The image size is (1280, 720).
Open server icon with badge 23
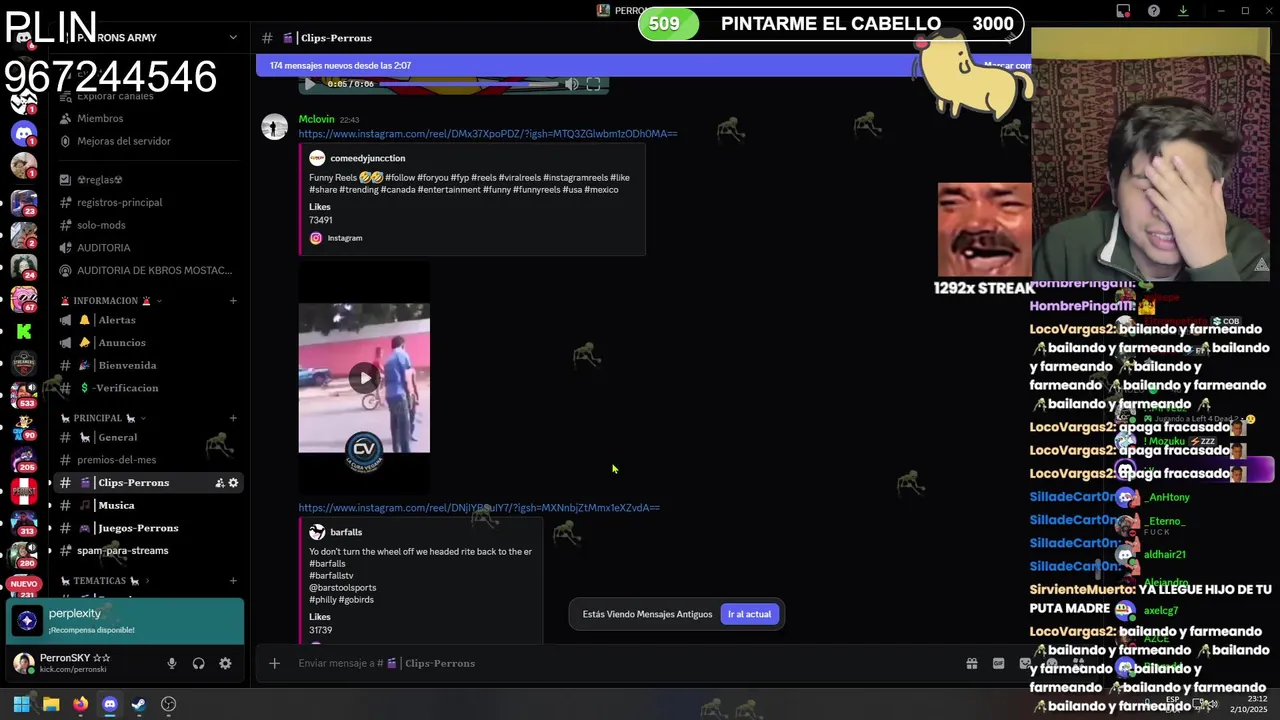point(24,202)
